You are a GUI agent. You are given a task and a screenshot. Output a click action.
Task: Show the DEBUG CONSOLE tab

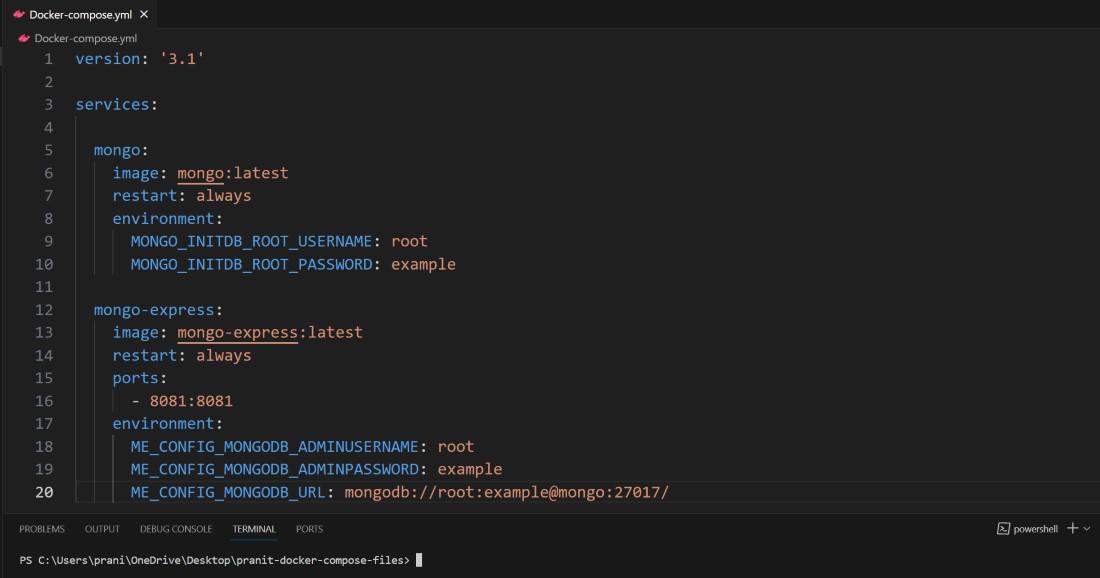point(176,529)
